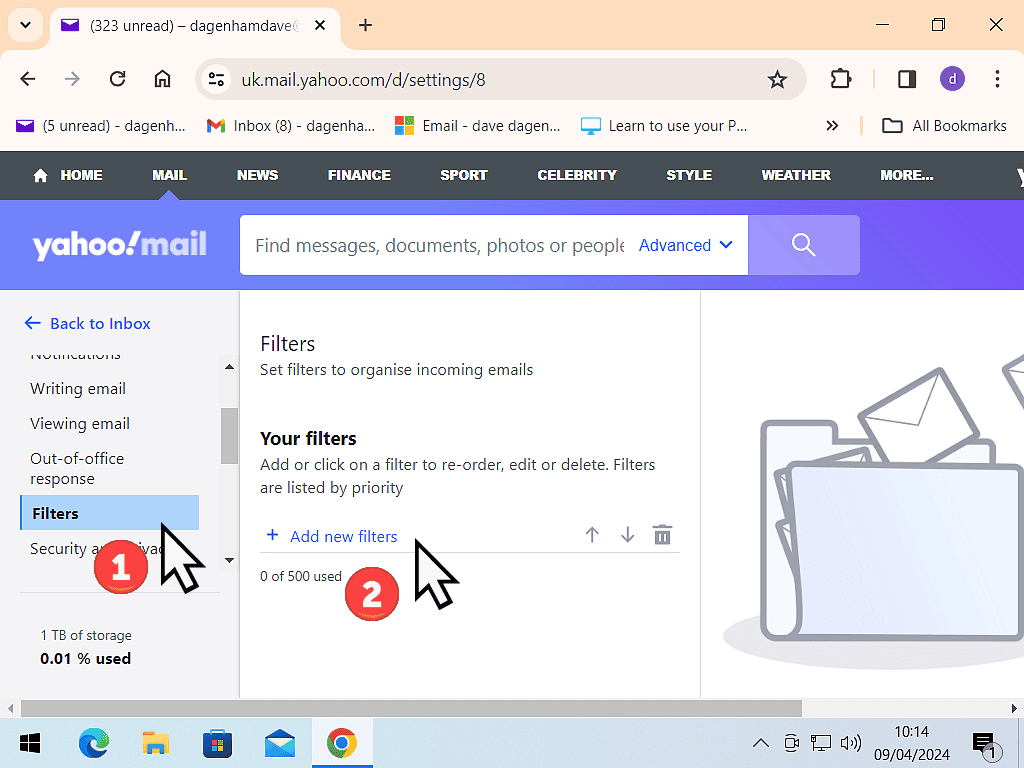Screen dimensions: 1024x768
Task: Move filter up with up arrow
Action: tap(592, 535)
